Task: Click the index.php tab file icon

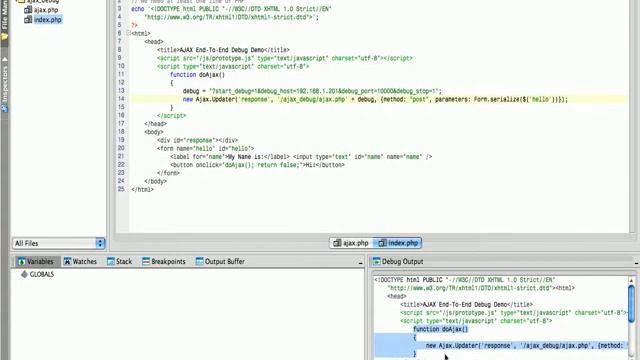Action: pos(382,243)
